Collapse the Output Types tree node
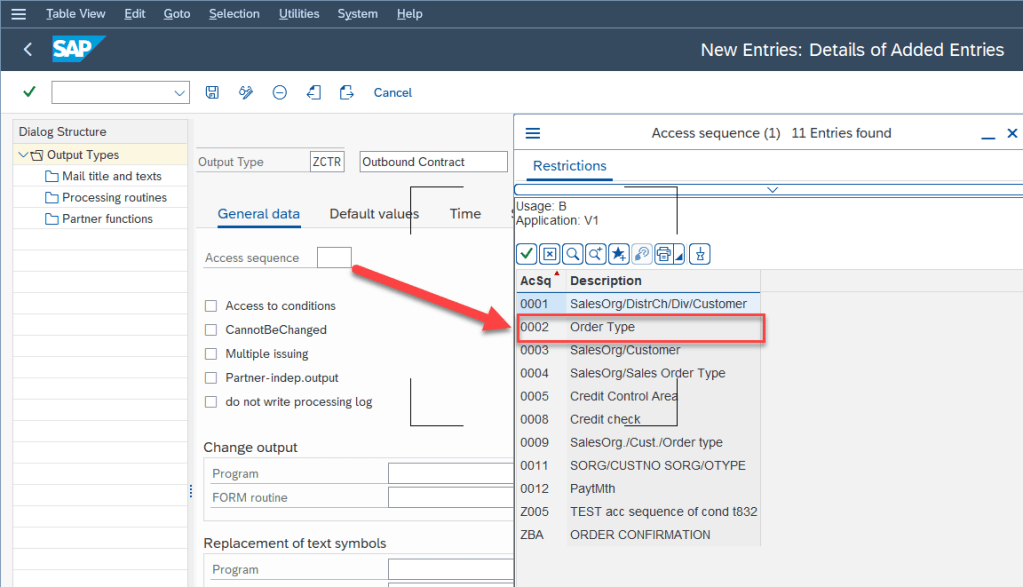This screenshot has height=587, width=1023. [23, 155]
